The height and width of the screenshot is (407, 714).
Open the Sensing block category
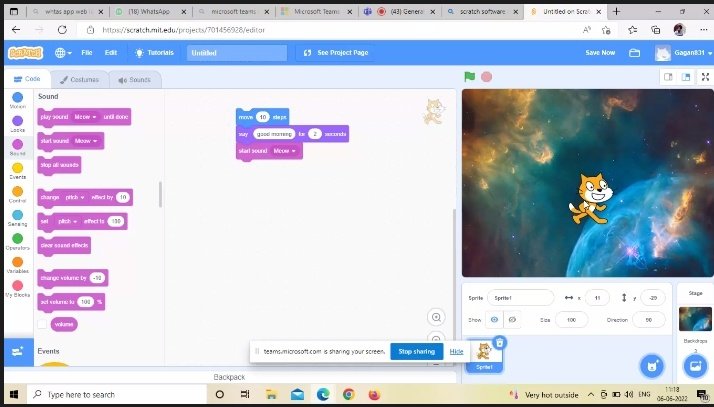click(x=18, y=218)
